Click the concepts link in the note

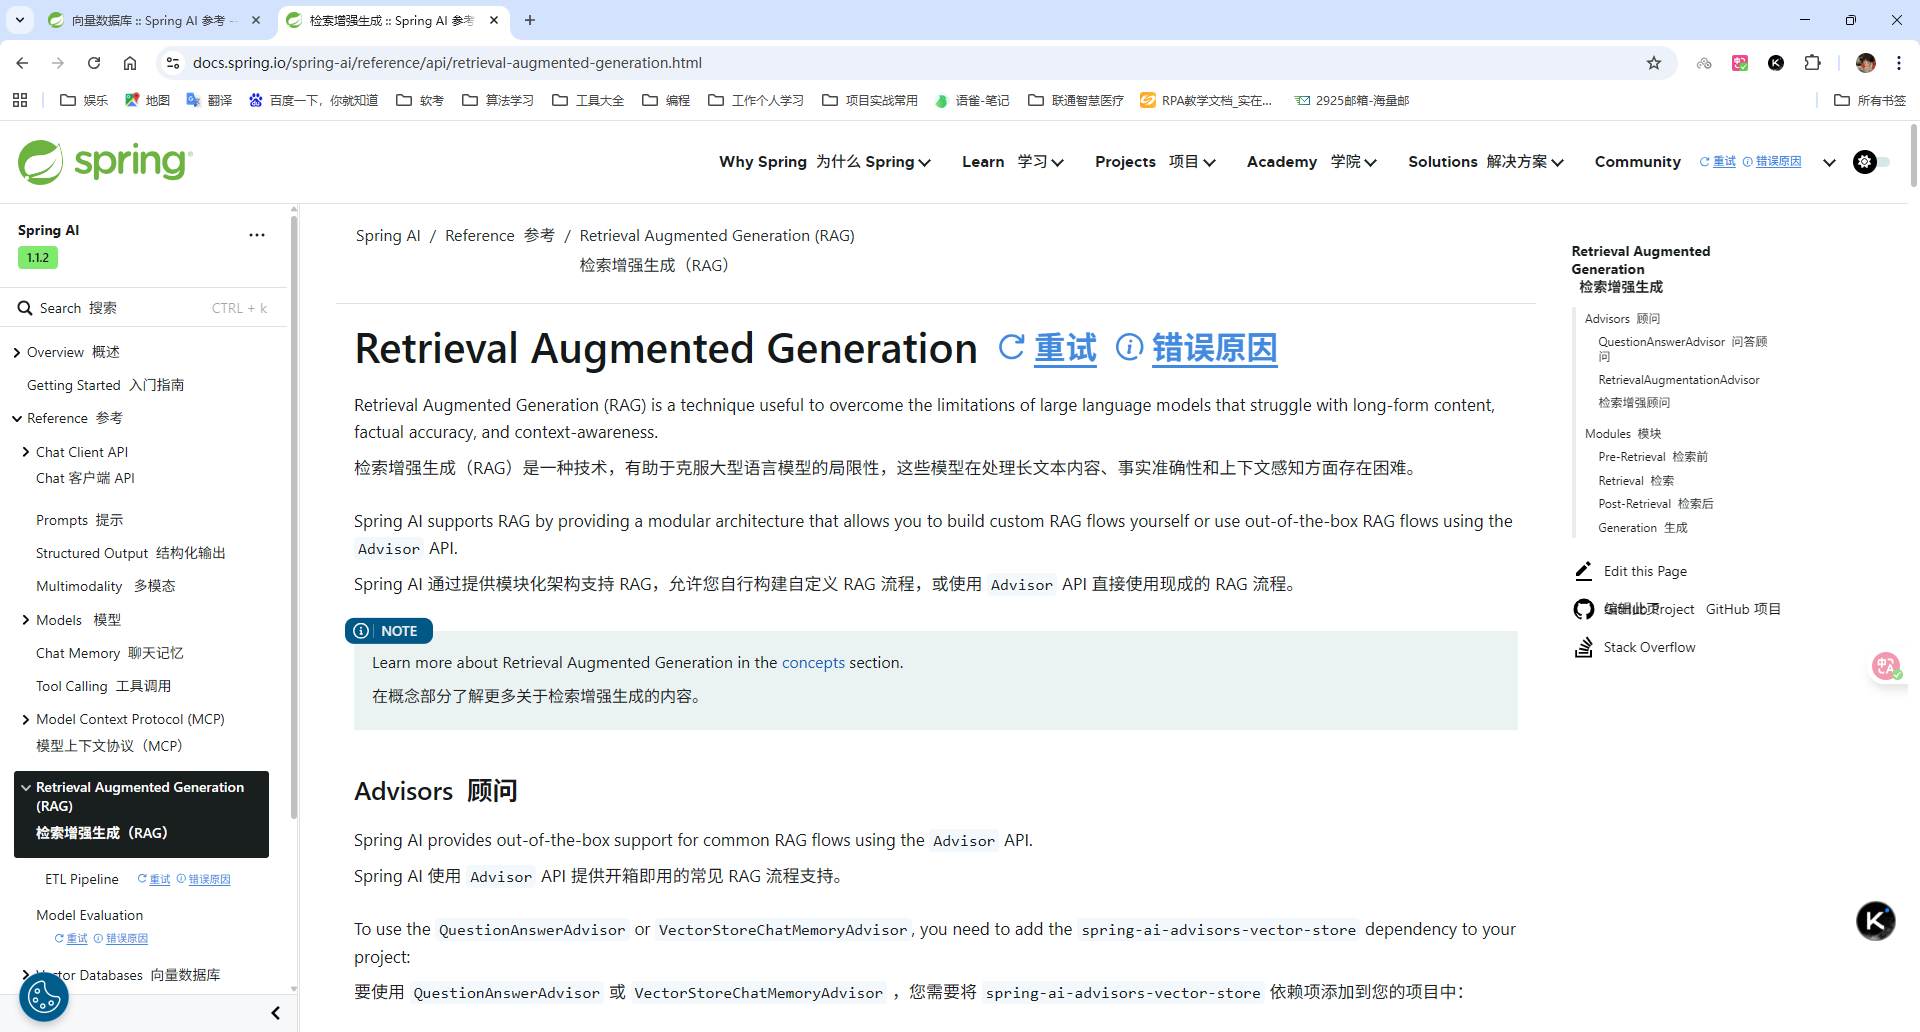[813, 662]
